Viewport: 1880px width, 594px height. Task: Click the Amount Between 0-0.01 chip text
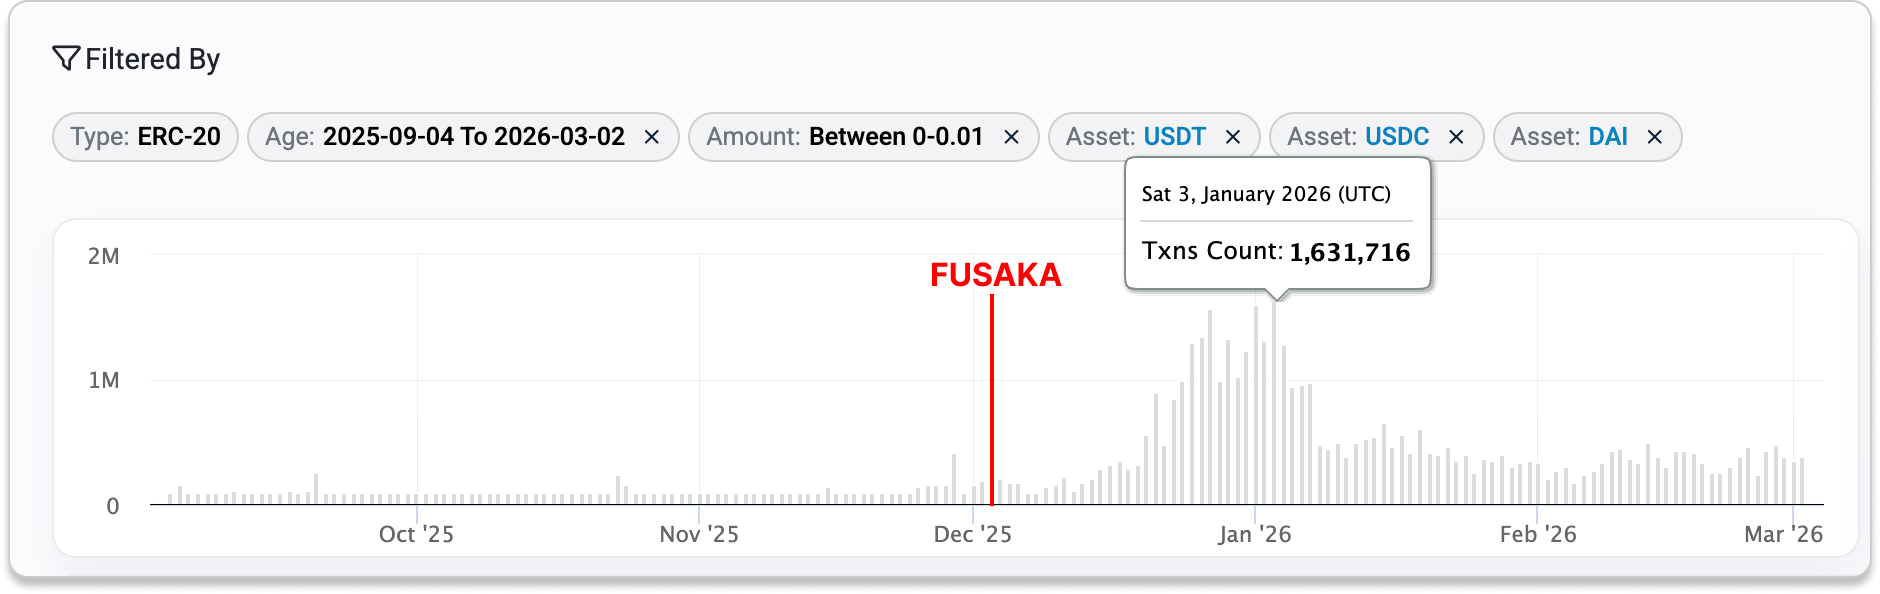(845, 137)
